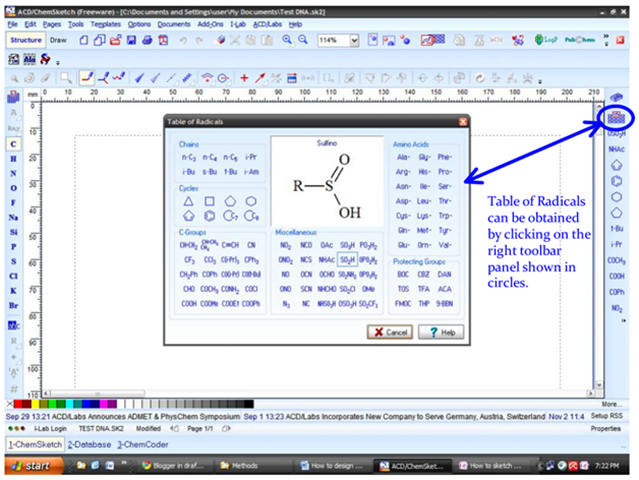Click the zoom in magnifier icon
The height and width of the screenshot is (480, 639).
click(288, 40)
